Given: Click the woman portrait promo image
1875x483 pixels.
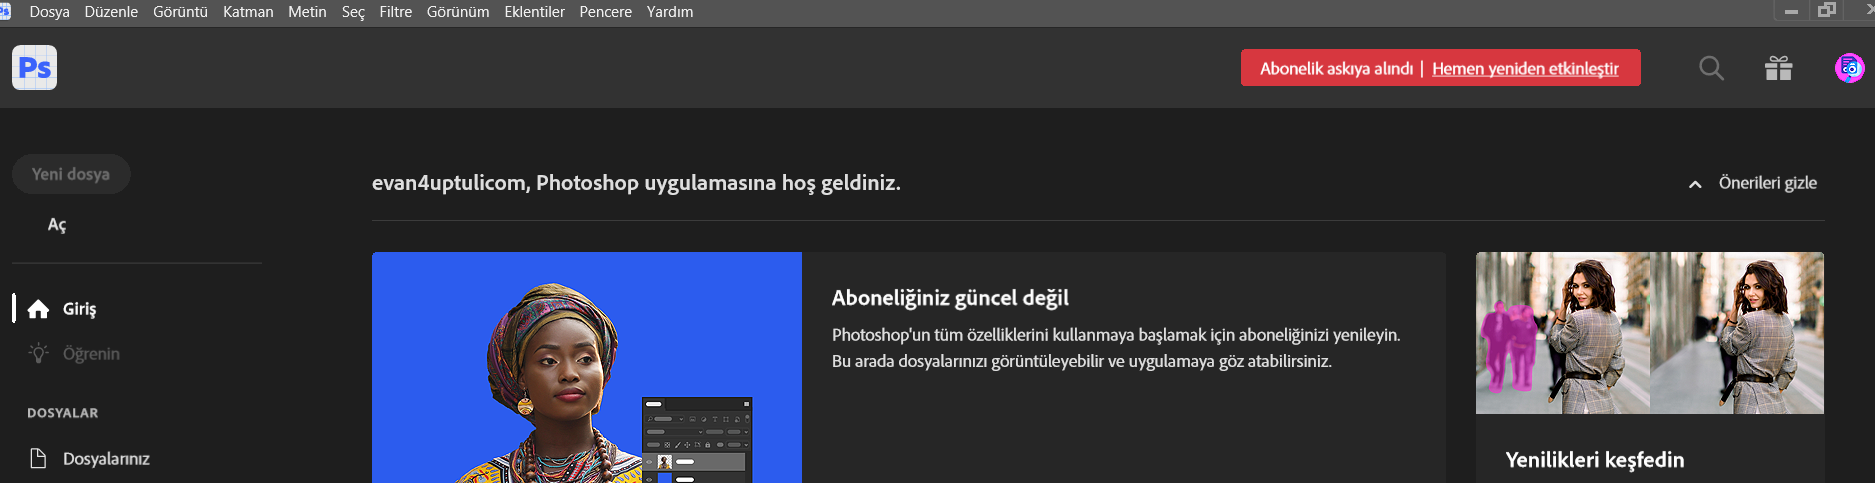Looking at the screenshot, I should tap(587, 367).
